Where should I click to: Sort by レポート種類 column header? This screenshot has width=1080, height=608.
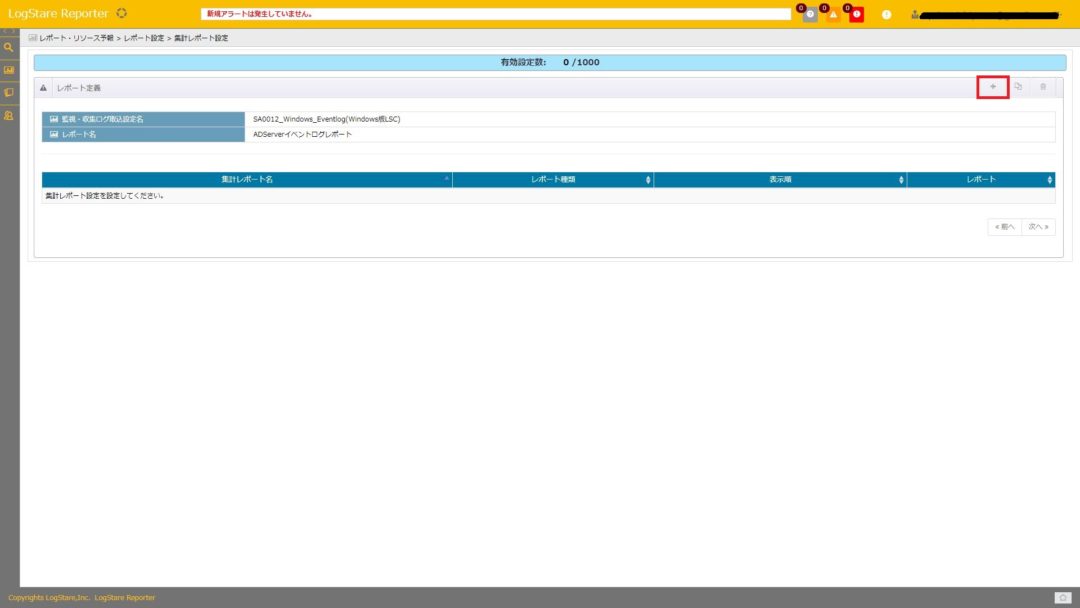point(553,180)
